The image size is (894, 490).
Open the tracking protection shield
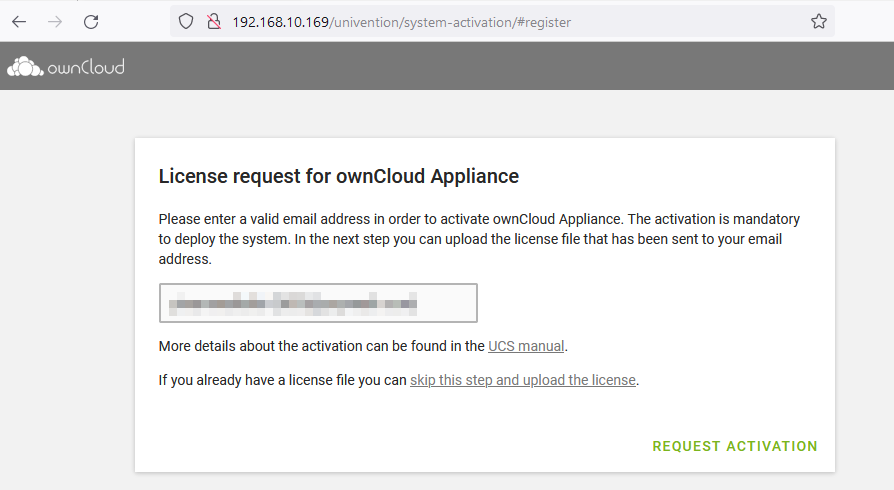pyautogui.click(x=185, y=21)
